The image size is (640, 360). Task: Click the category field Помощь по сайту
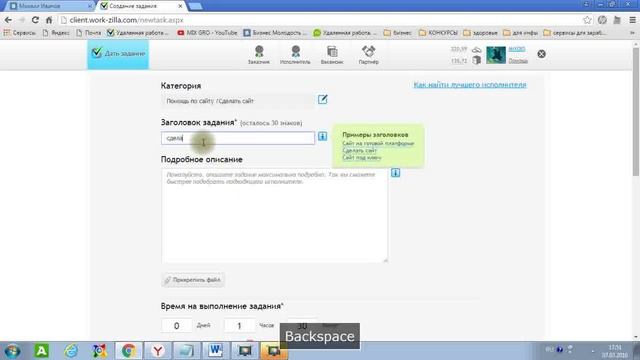click(238, 101)
